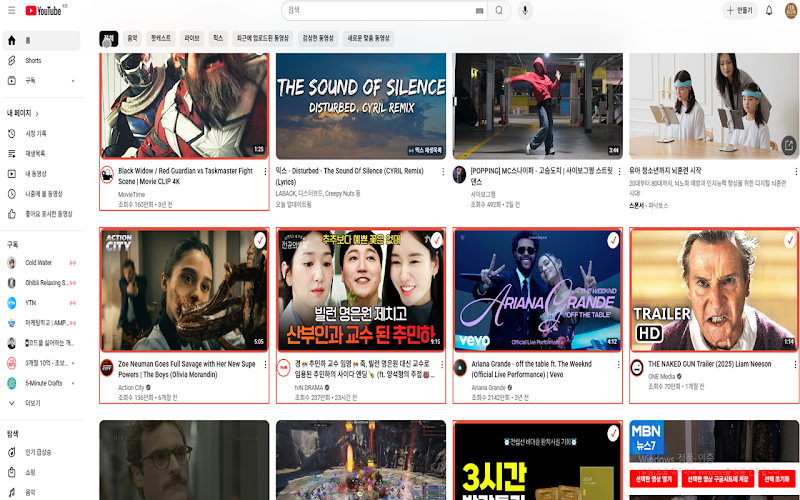Screen dimensions: 800x500
Task: Open options menu for 추민하 교수 video
Action: click(x=442, y=364)
